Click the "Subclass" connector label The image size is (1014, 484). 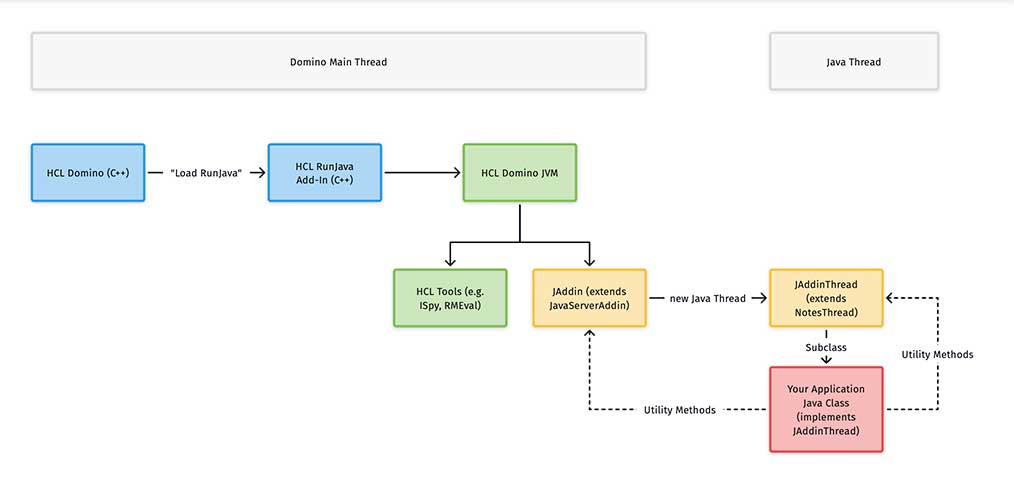tap(826, 347)
